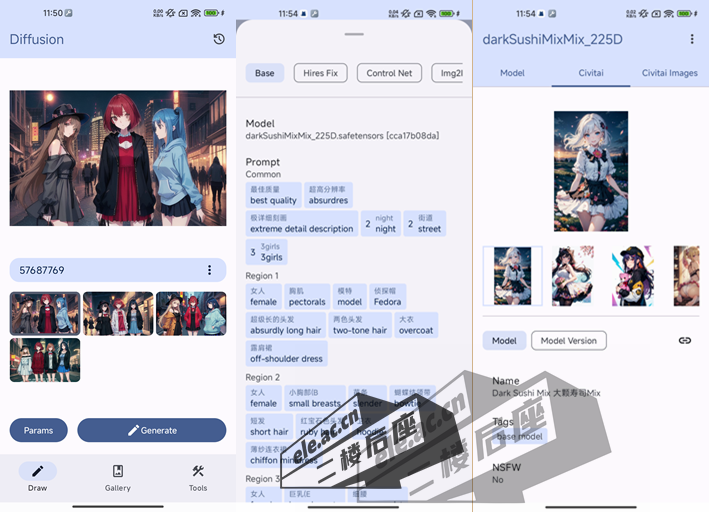
Task: Tap the extreme detail description tag
Action: [x=302, y=223]
